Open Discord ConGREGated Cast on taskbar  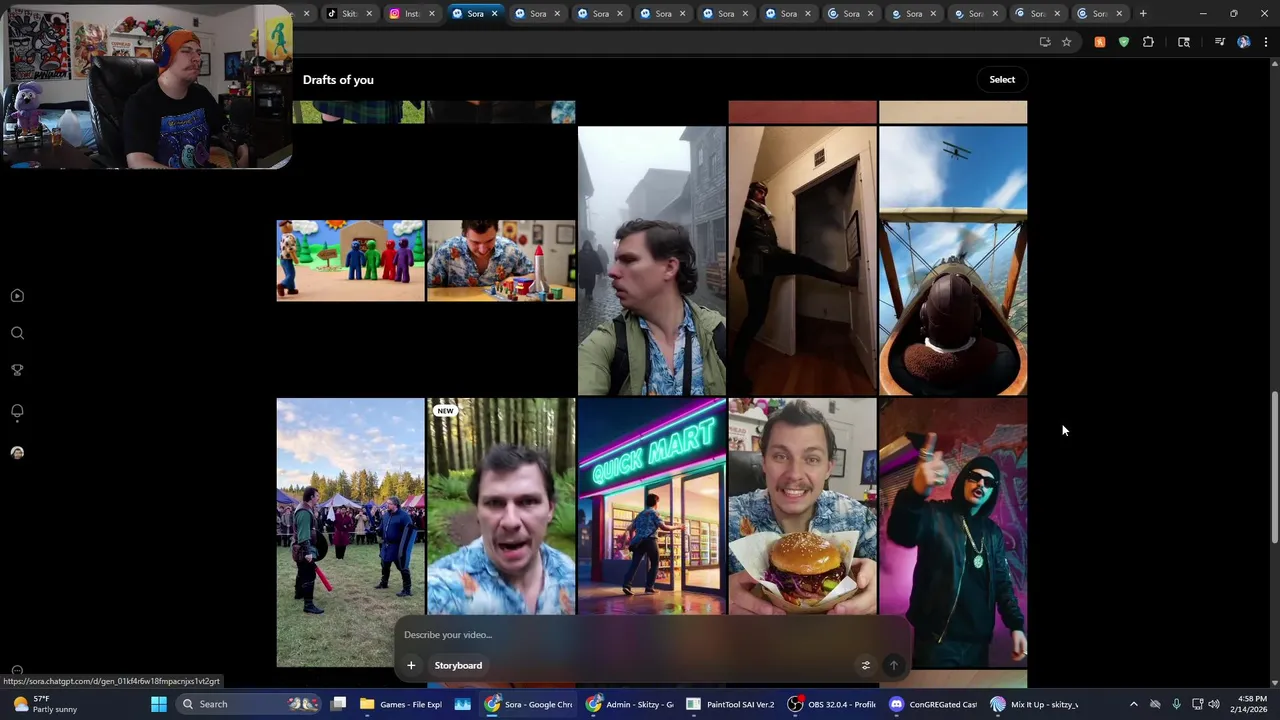pos(934,704)
